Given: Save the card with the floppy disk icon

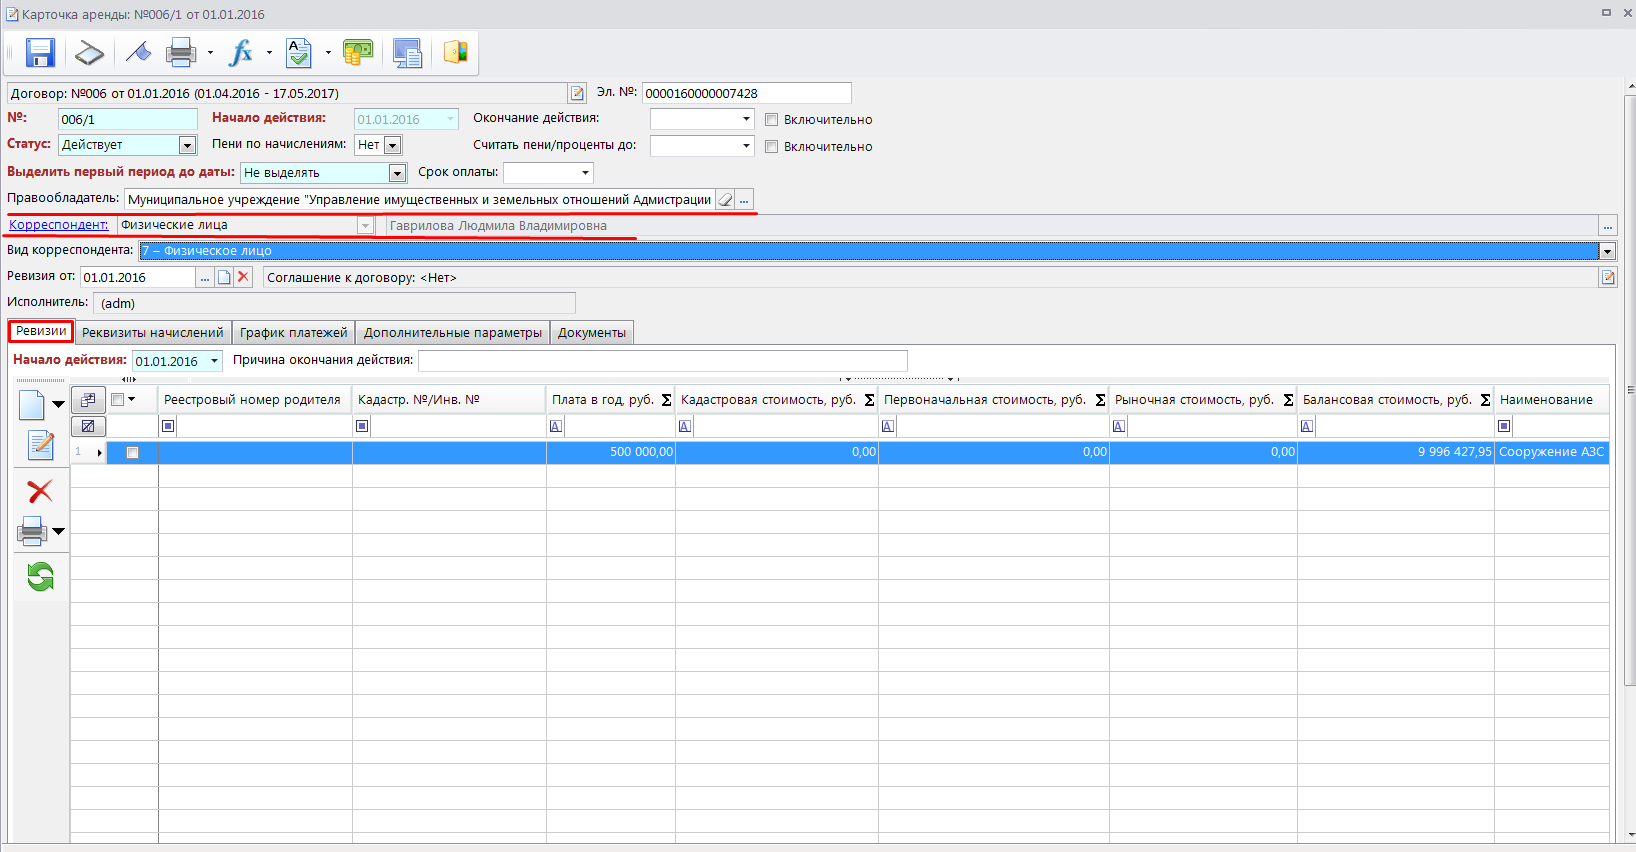Looking at the screenshot, I should click(40, 53).
